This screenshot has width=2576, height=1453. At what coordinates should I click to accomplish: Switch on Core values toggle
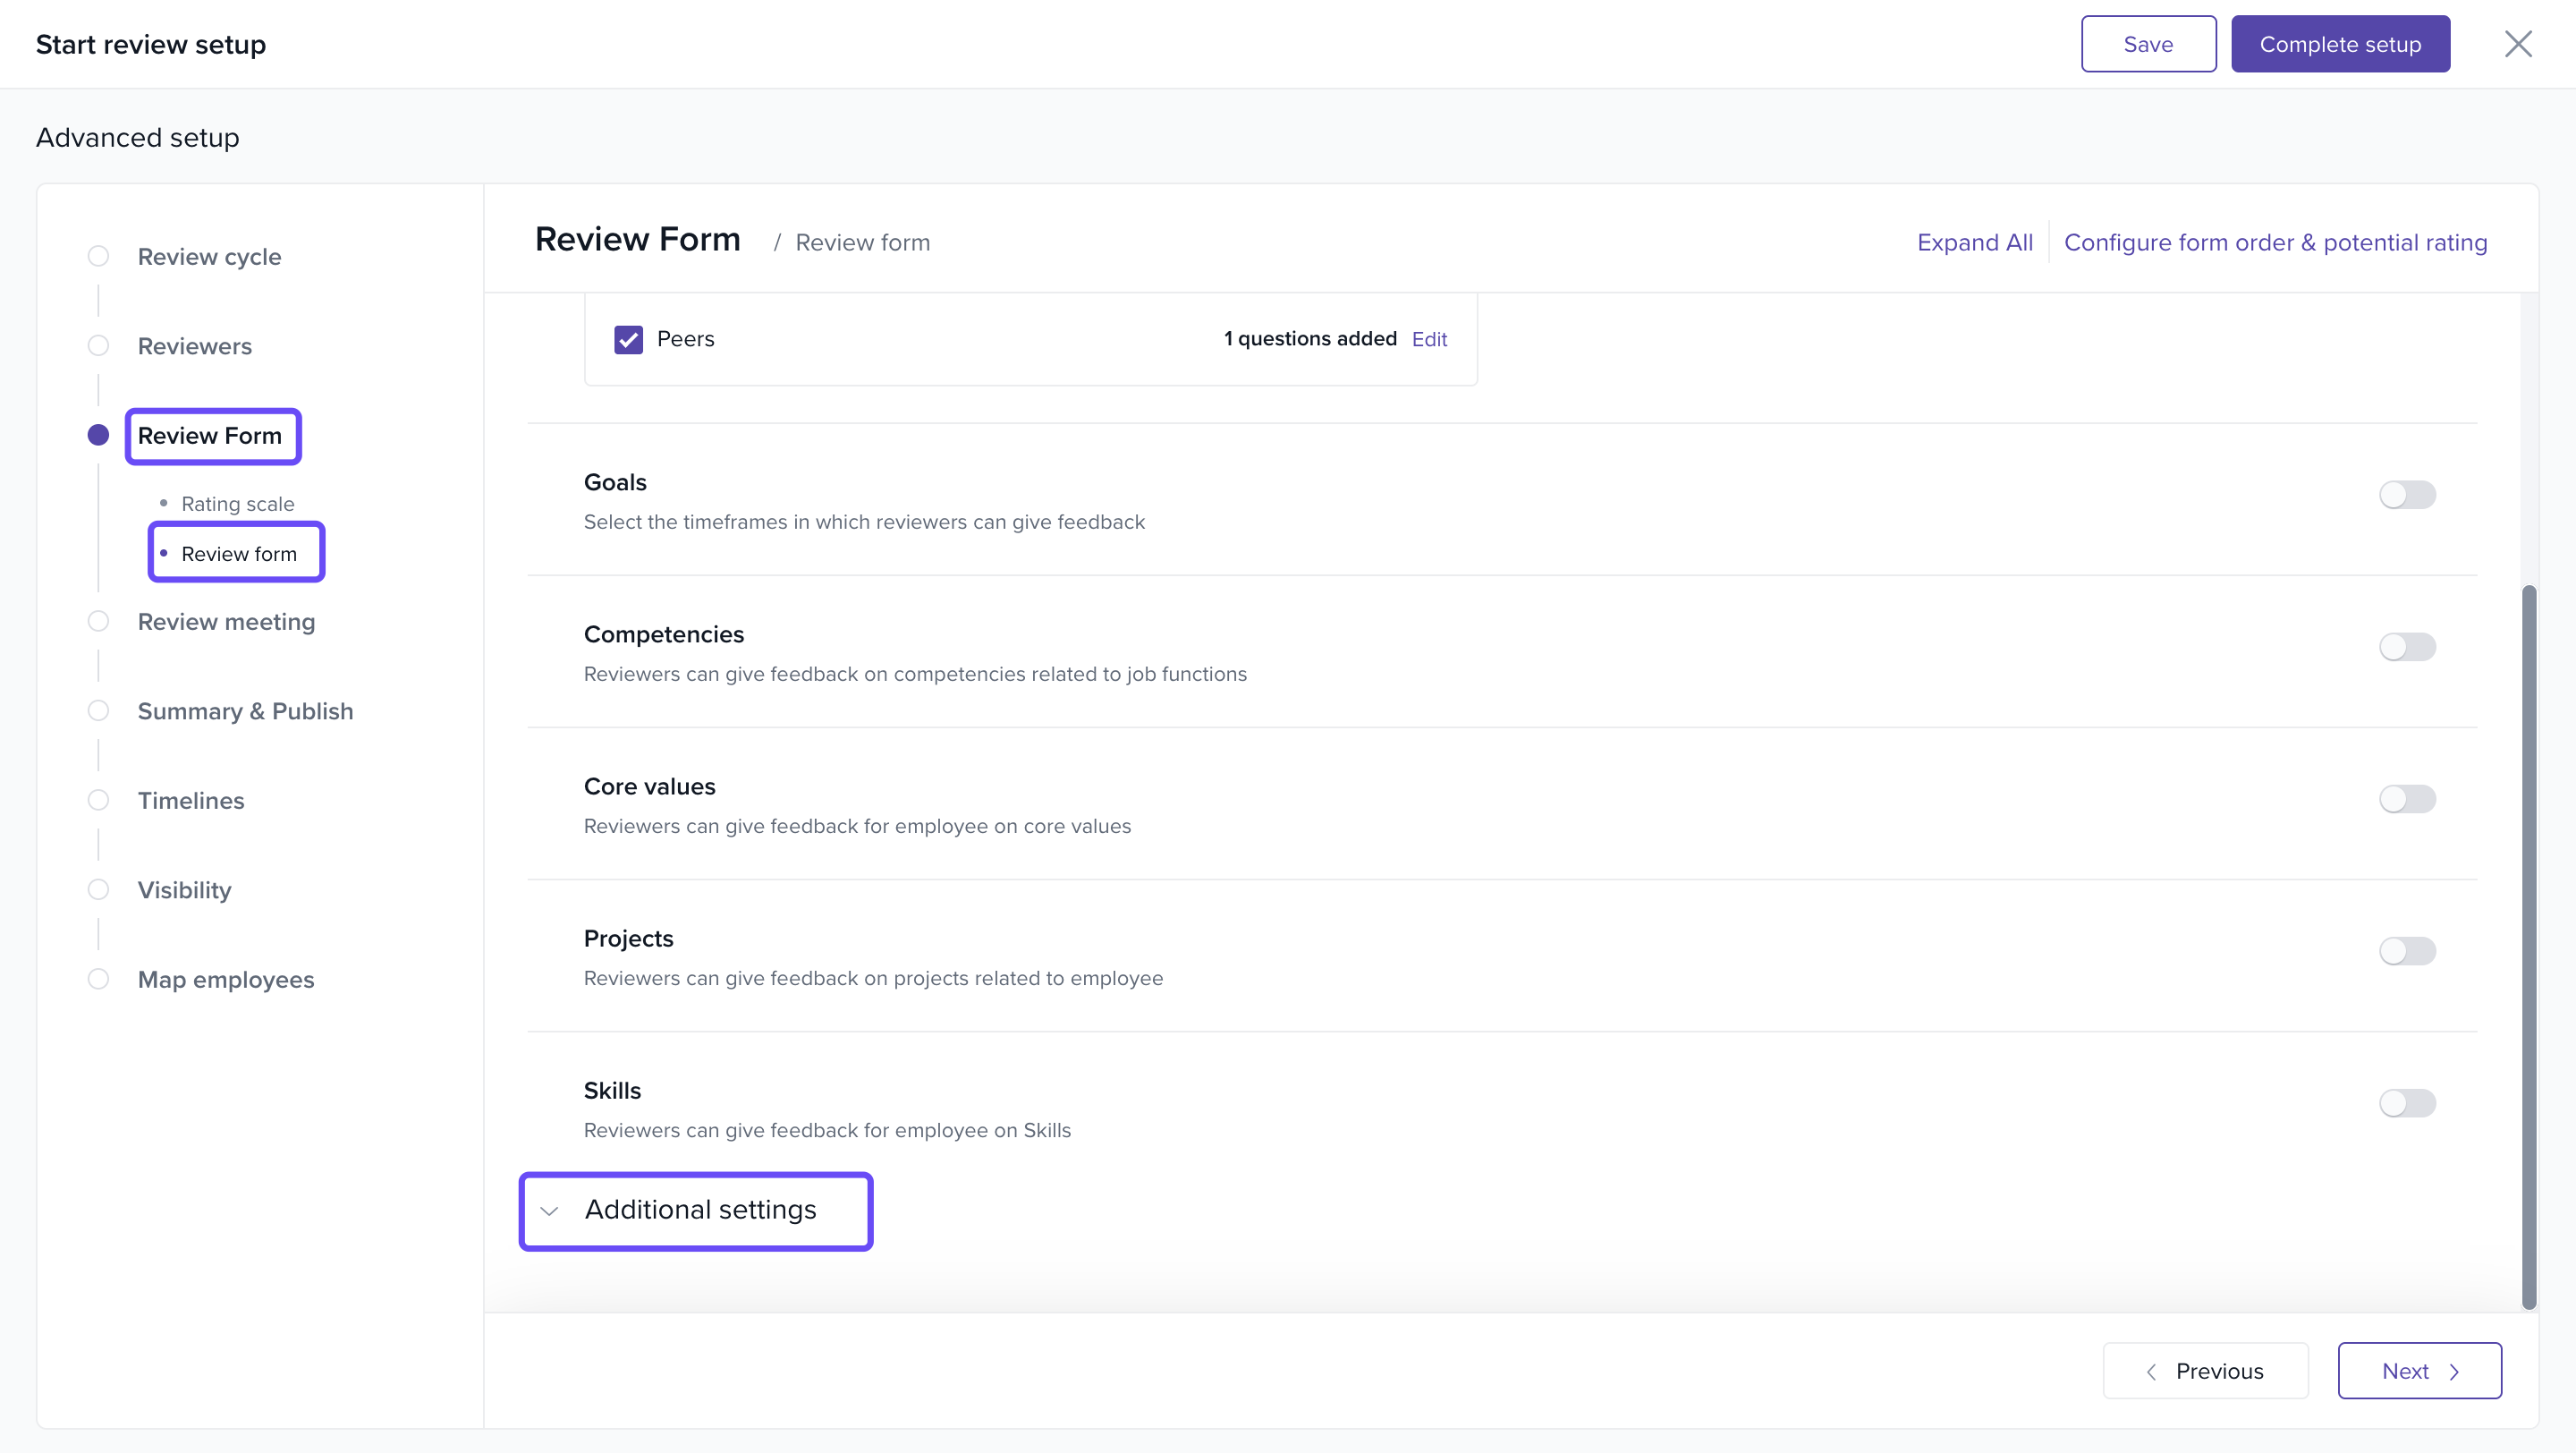point(2406,799)
